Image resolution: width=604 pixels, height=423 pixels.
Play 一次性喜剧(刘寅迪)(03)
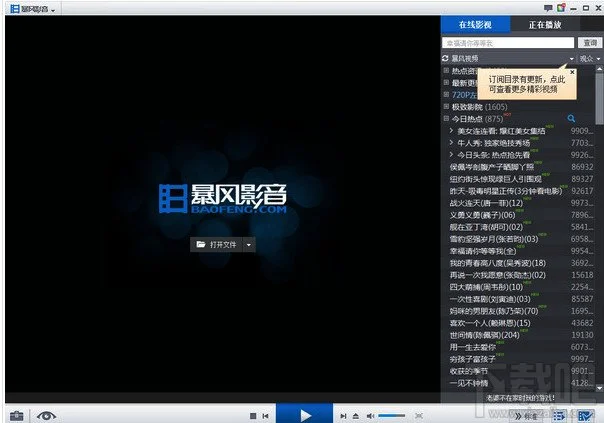(x=490, y=299)
